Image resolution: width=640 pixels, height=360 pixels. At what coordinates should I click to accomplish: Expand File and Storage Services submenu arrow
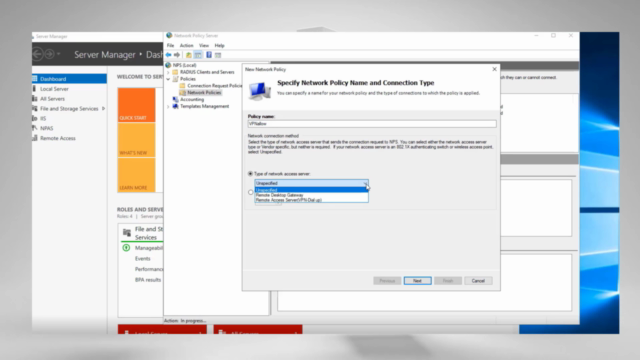coord(103,109)
